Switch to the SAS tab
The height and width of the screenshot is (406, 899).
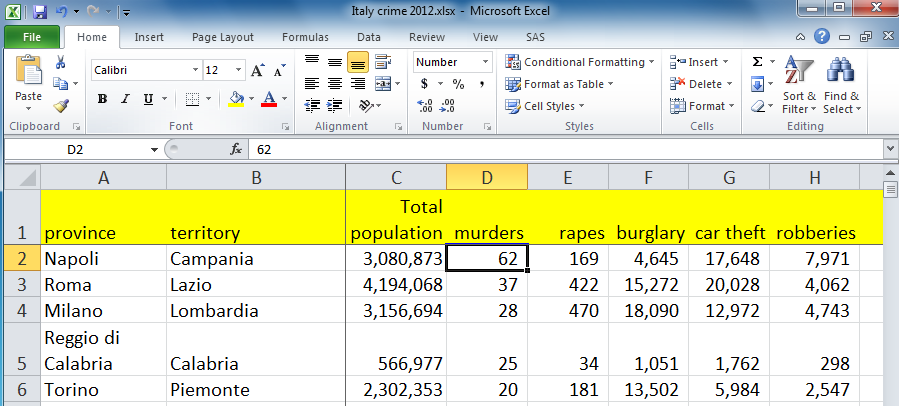[536, 37]
